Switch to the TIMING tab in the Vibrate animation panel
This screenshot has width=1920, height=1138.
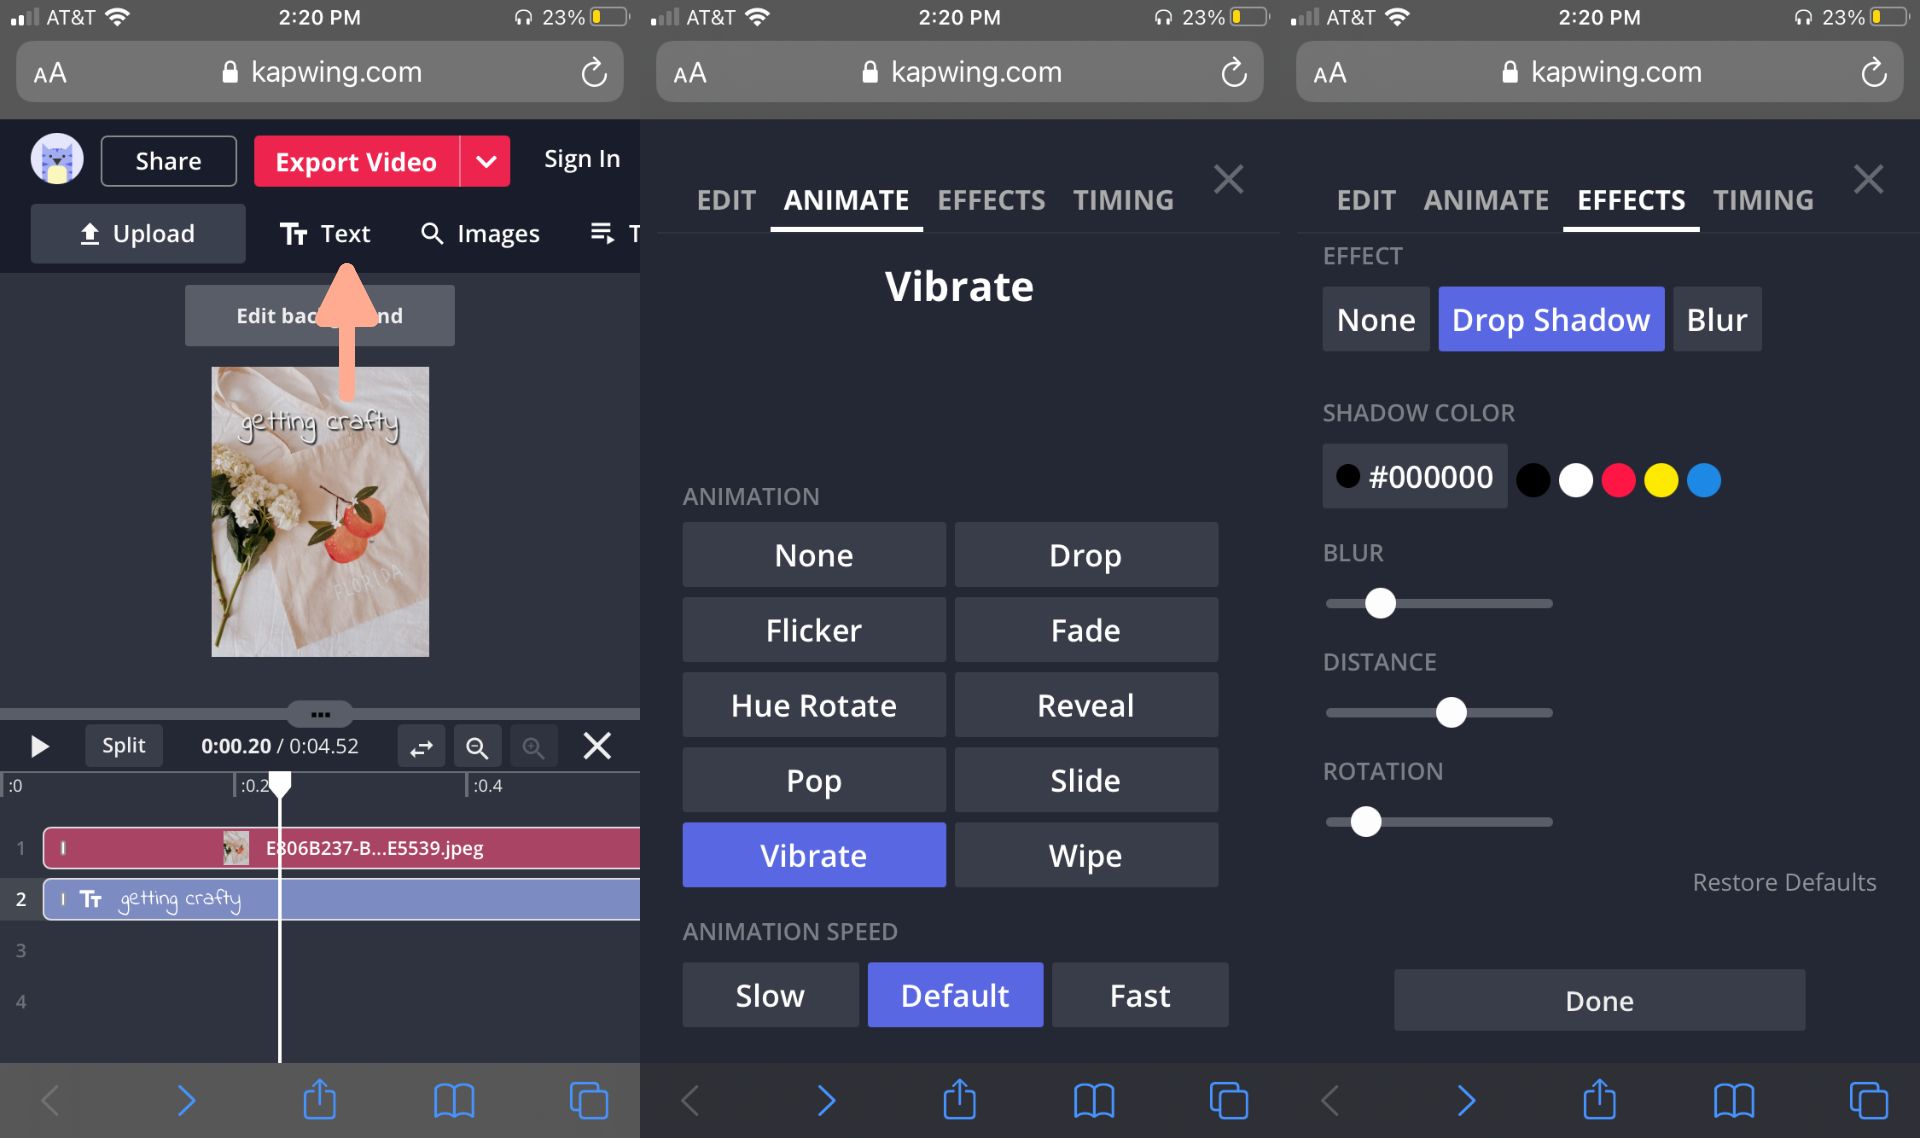tap(1123, 200)
